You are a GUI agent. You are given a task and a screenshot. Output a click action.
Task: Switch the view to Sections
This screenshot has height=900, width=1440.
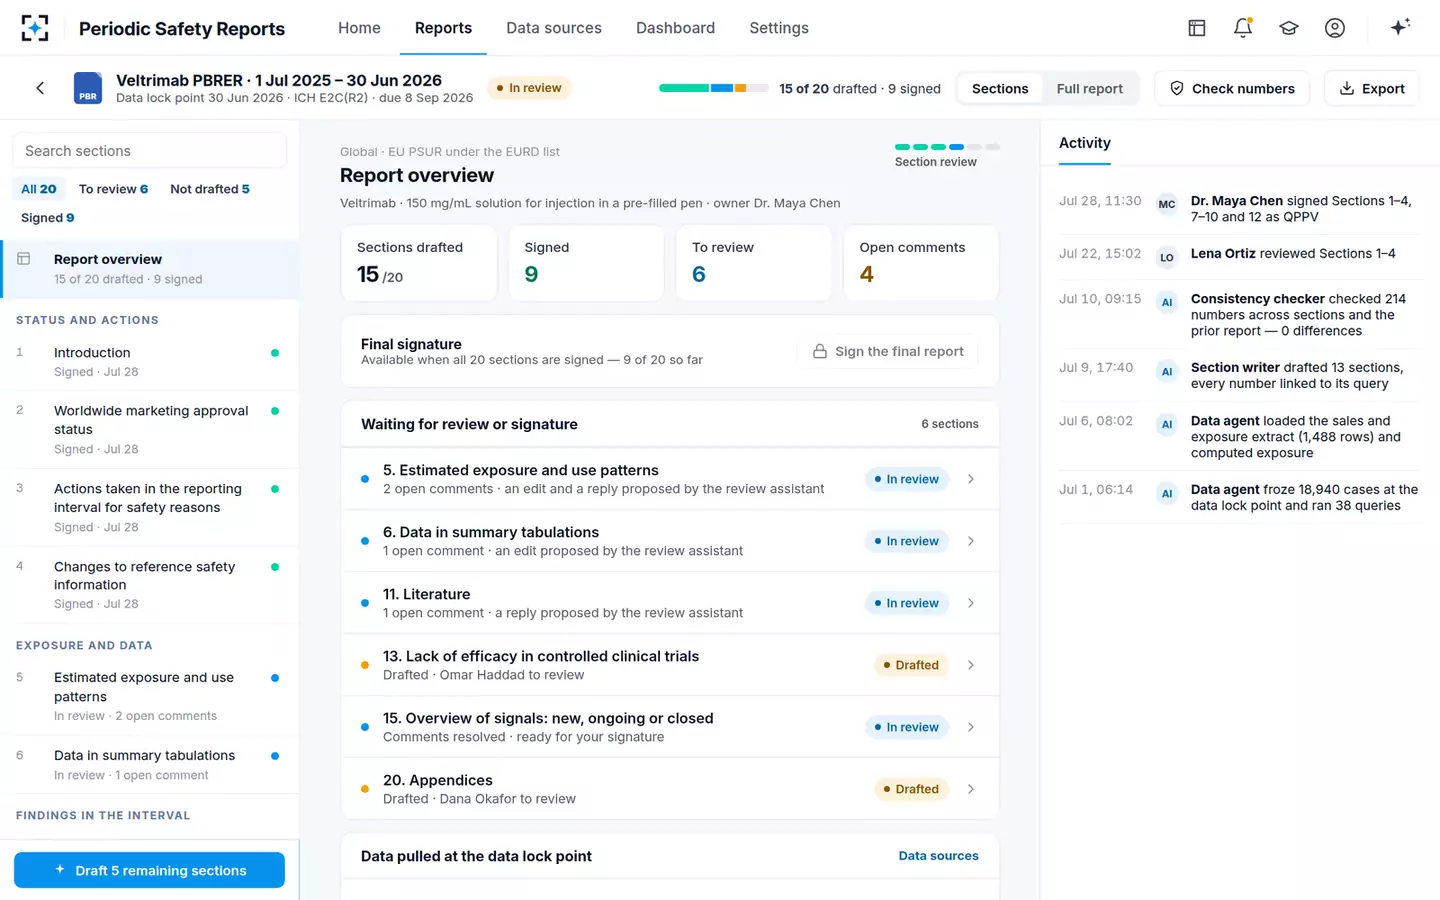tap(1000, 88)
